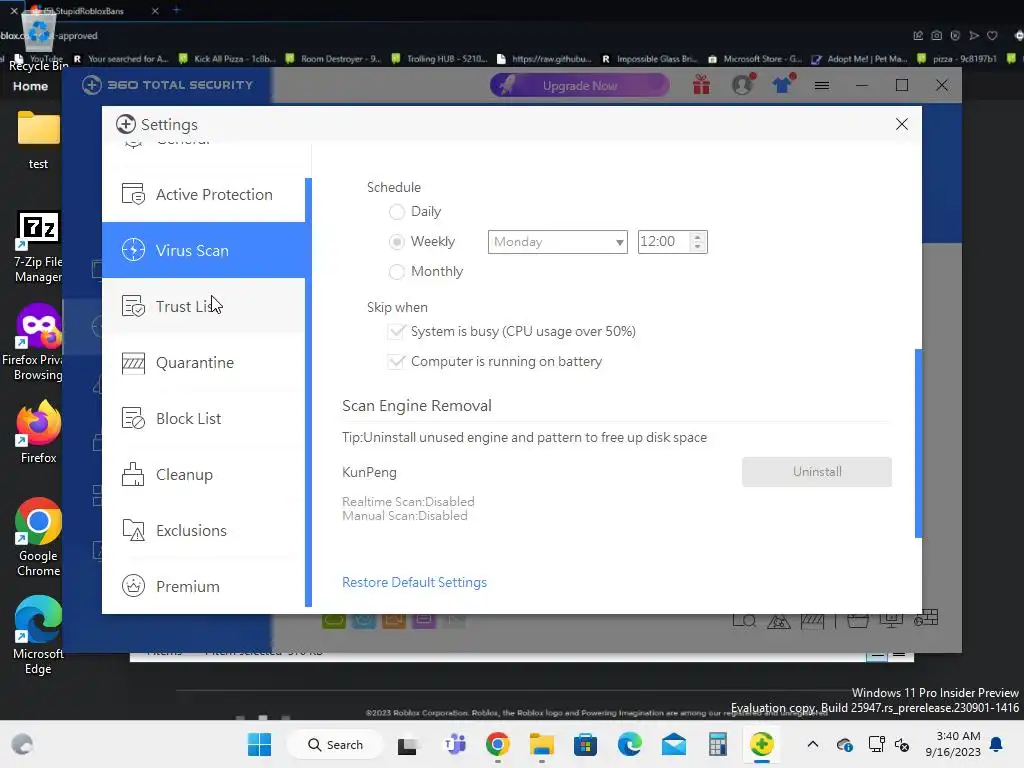Click the taskbar Search box

pos(336,744)
